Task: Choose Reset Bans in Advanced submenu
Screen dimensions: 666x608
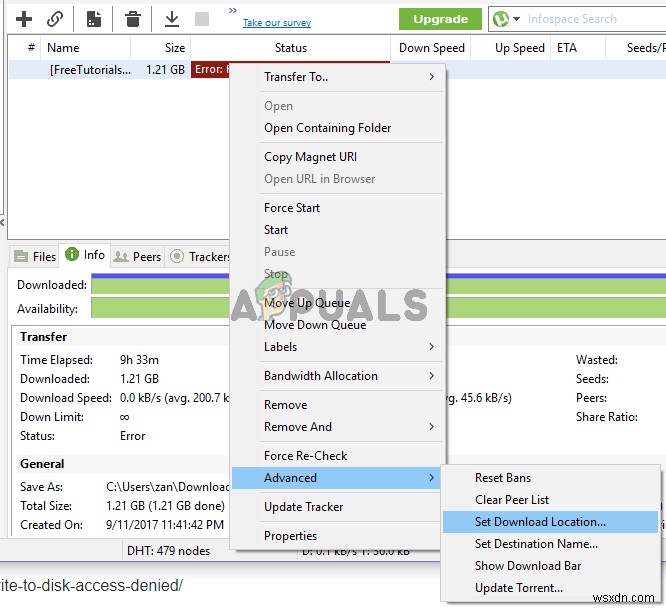Action: click(x=550, y=478)
